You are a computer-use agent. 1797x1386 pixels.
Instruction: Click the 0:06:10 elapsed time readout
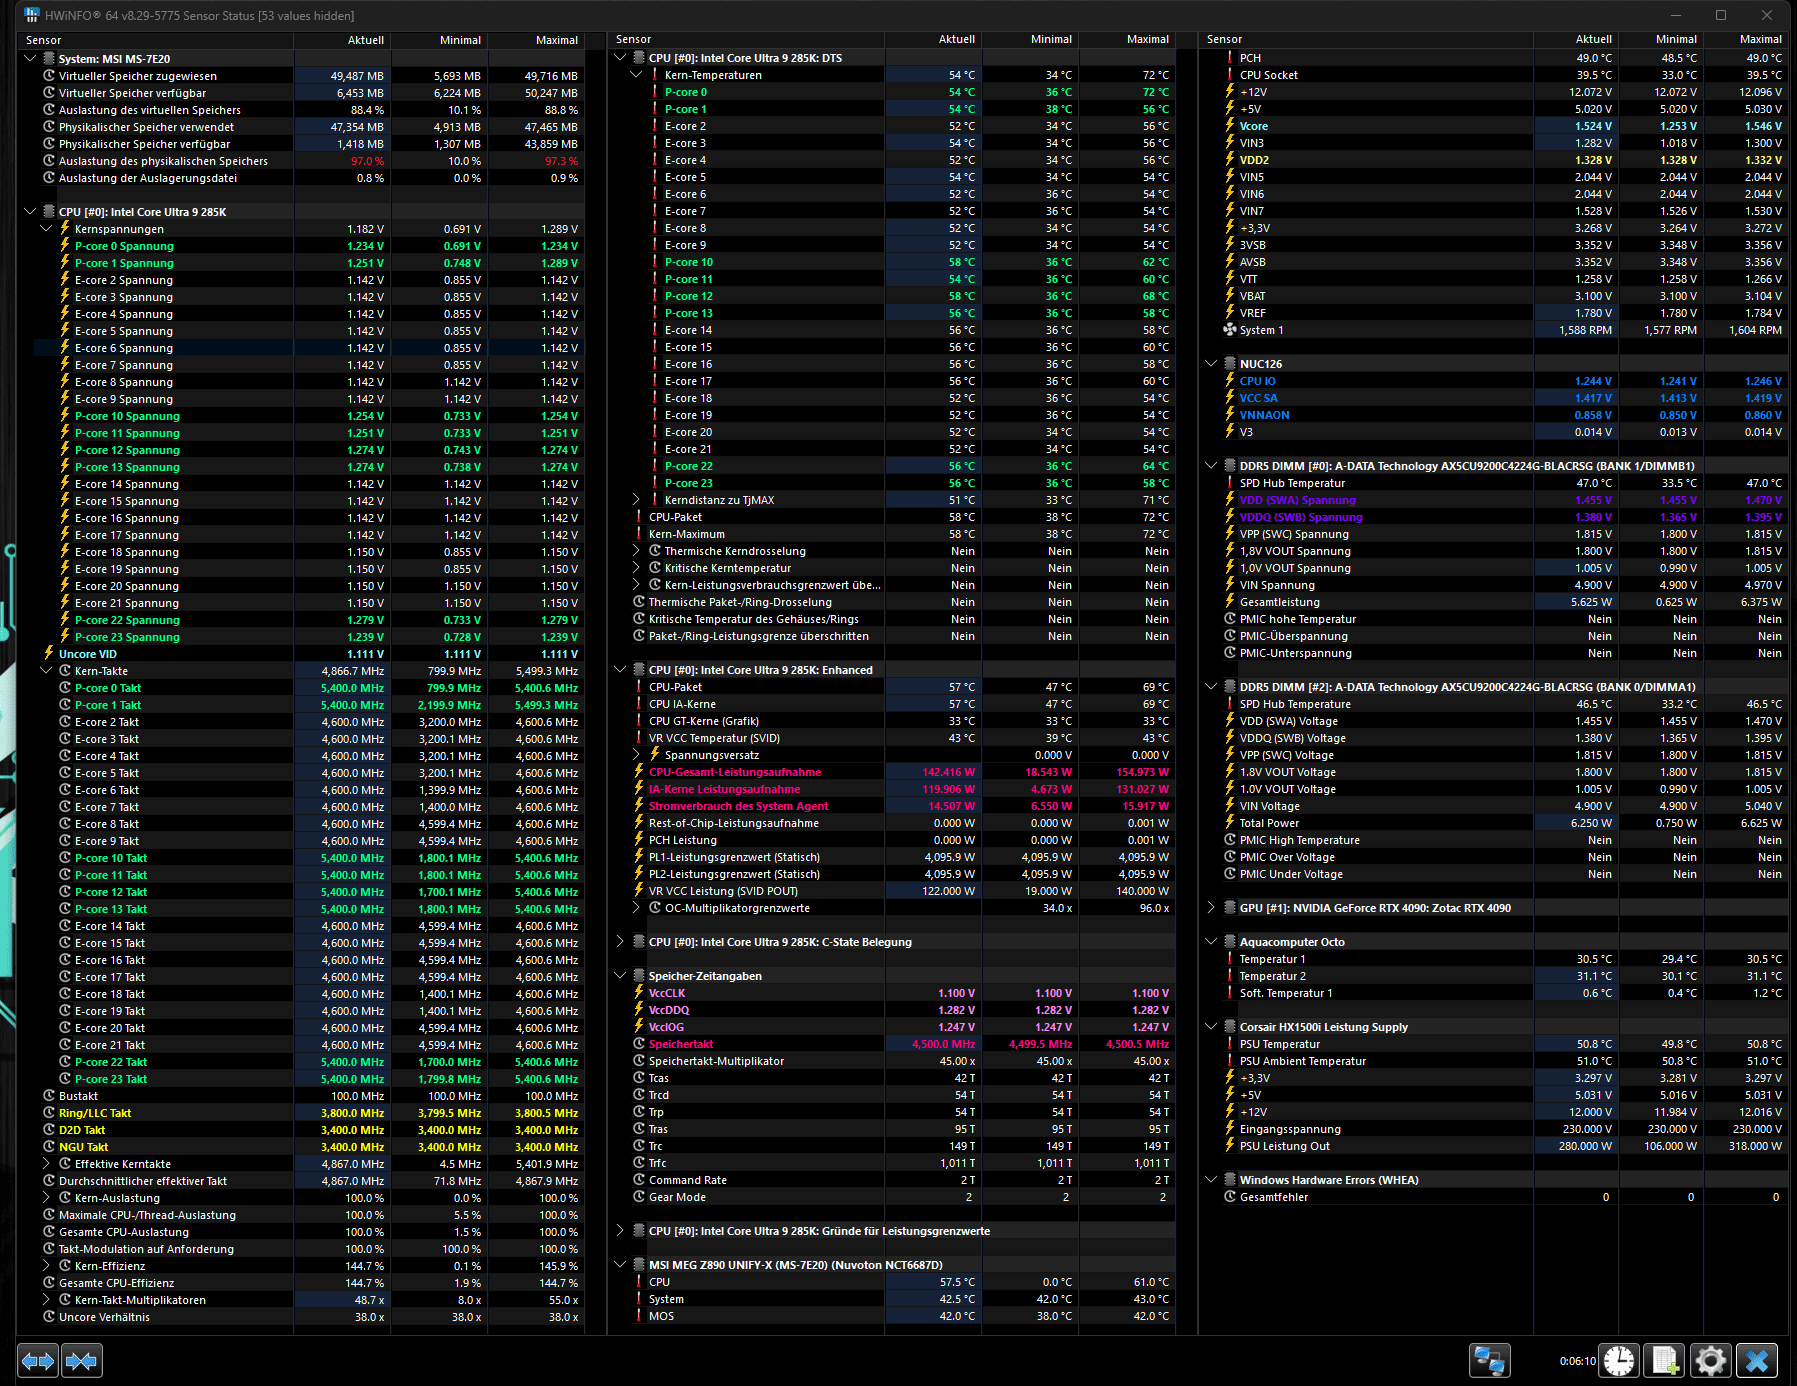[1577, 1361]
